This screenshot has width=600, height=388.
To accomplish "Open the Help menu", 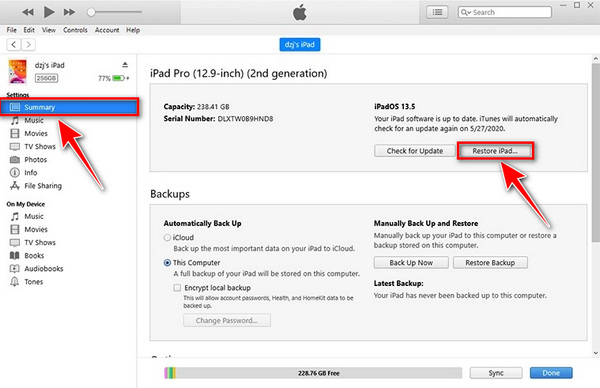I will (133, 30).
